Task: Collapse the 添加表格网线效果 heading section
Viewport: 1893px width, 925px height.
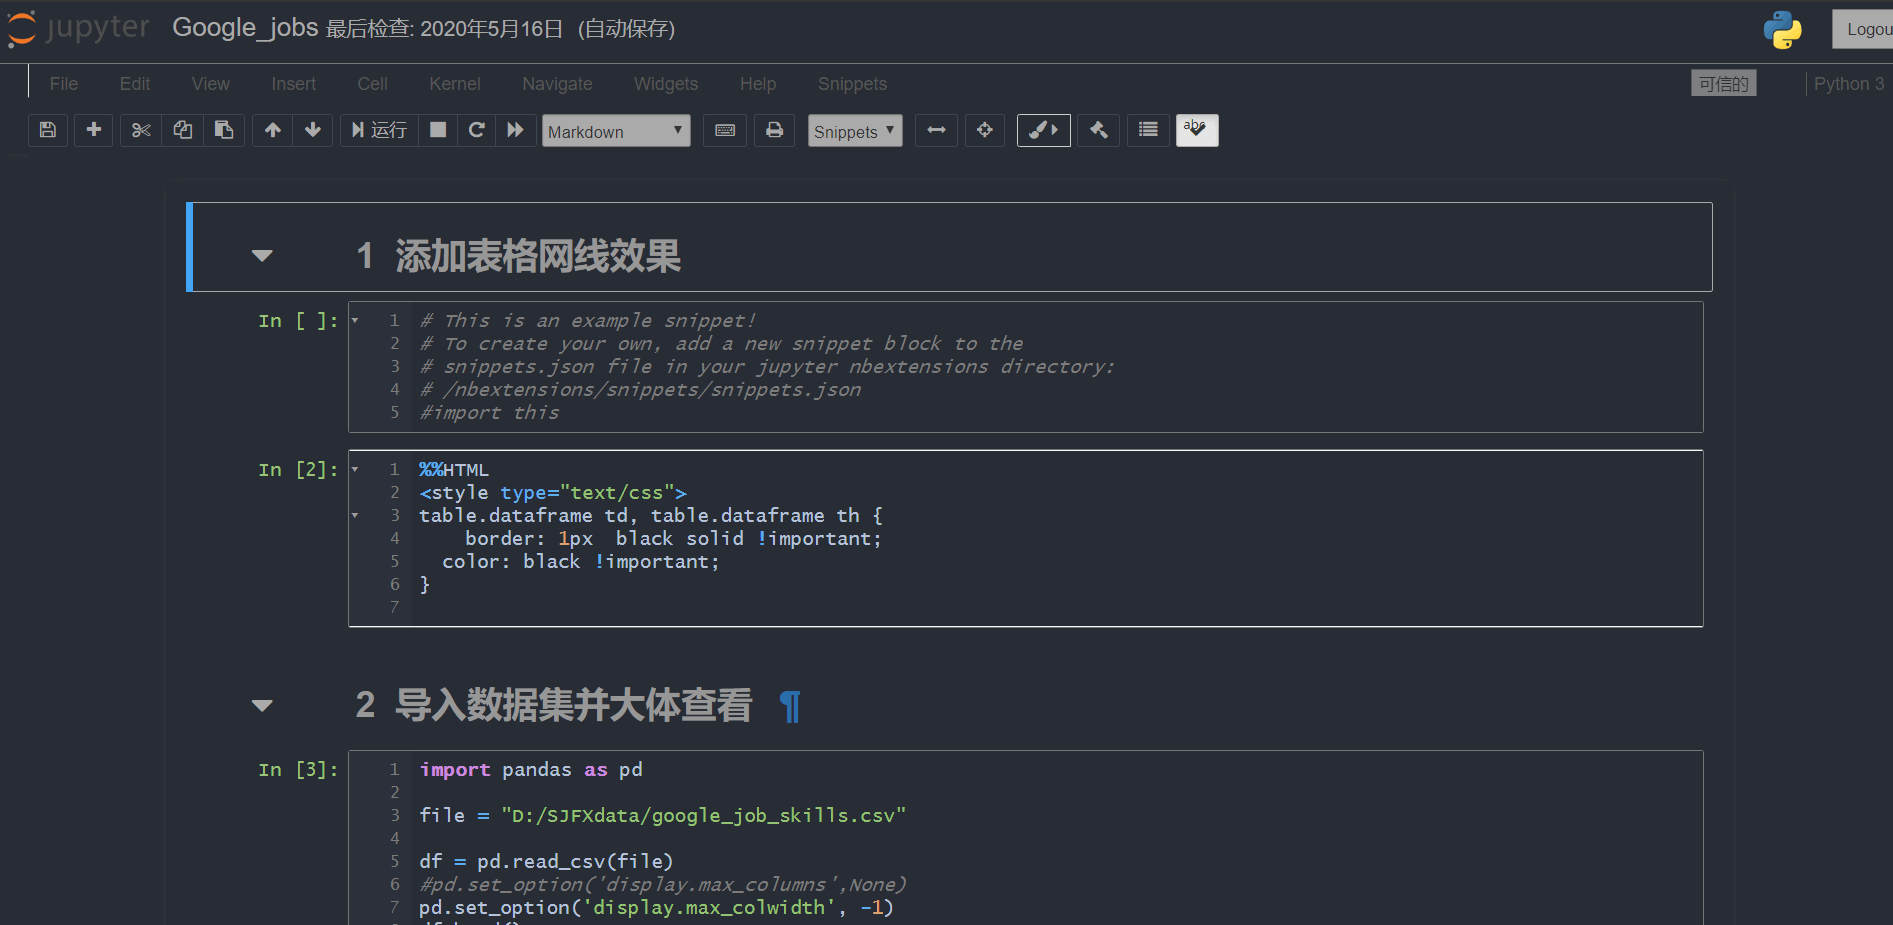Action: (261, 255)
